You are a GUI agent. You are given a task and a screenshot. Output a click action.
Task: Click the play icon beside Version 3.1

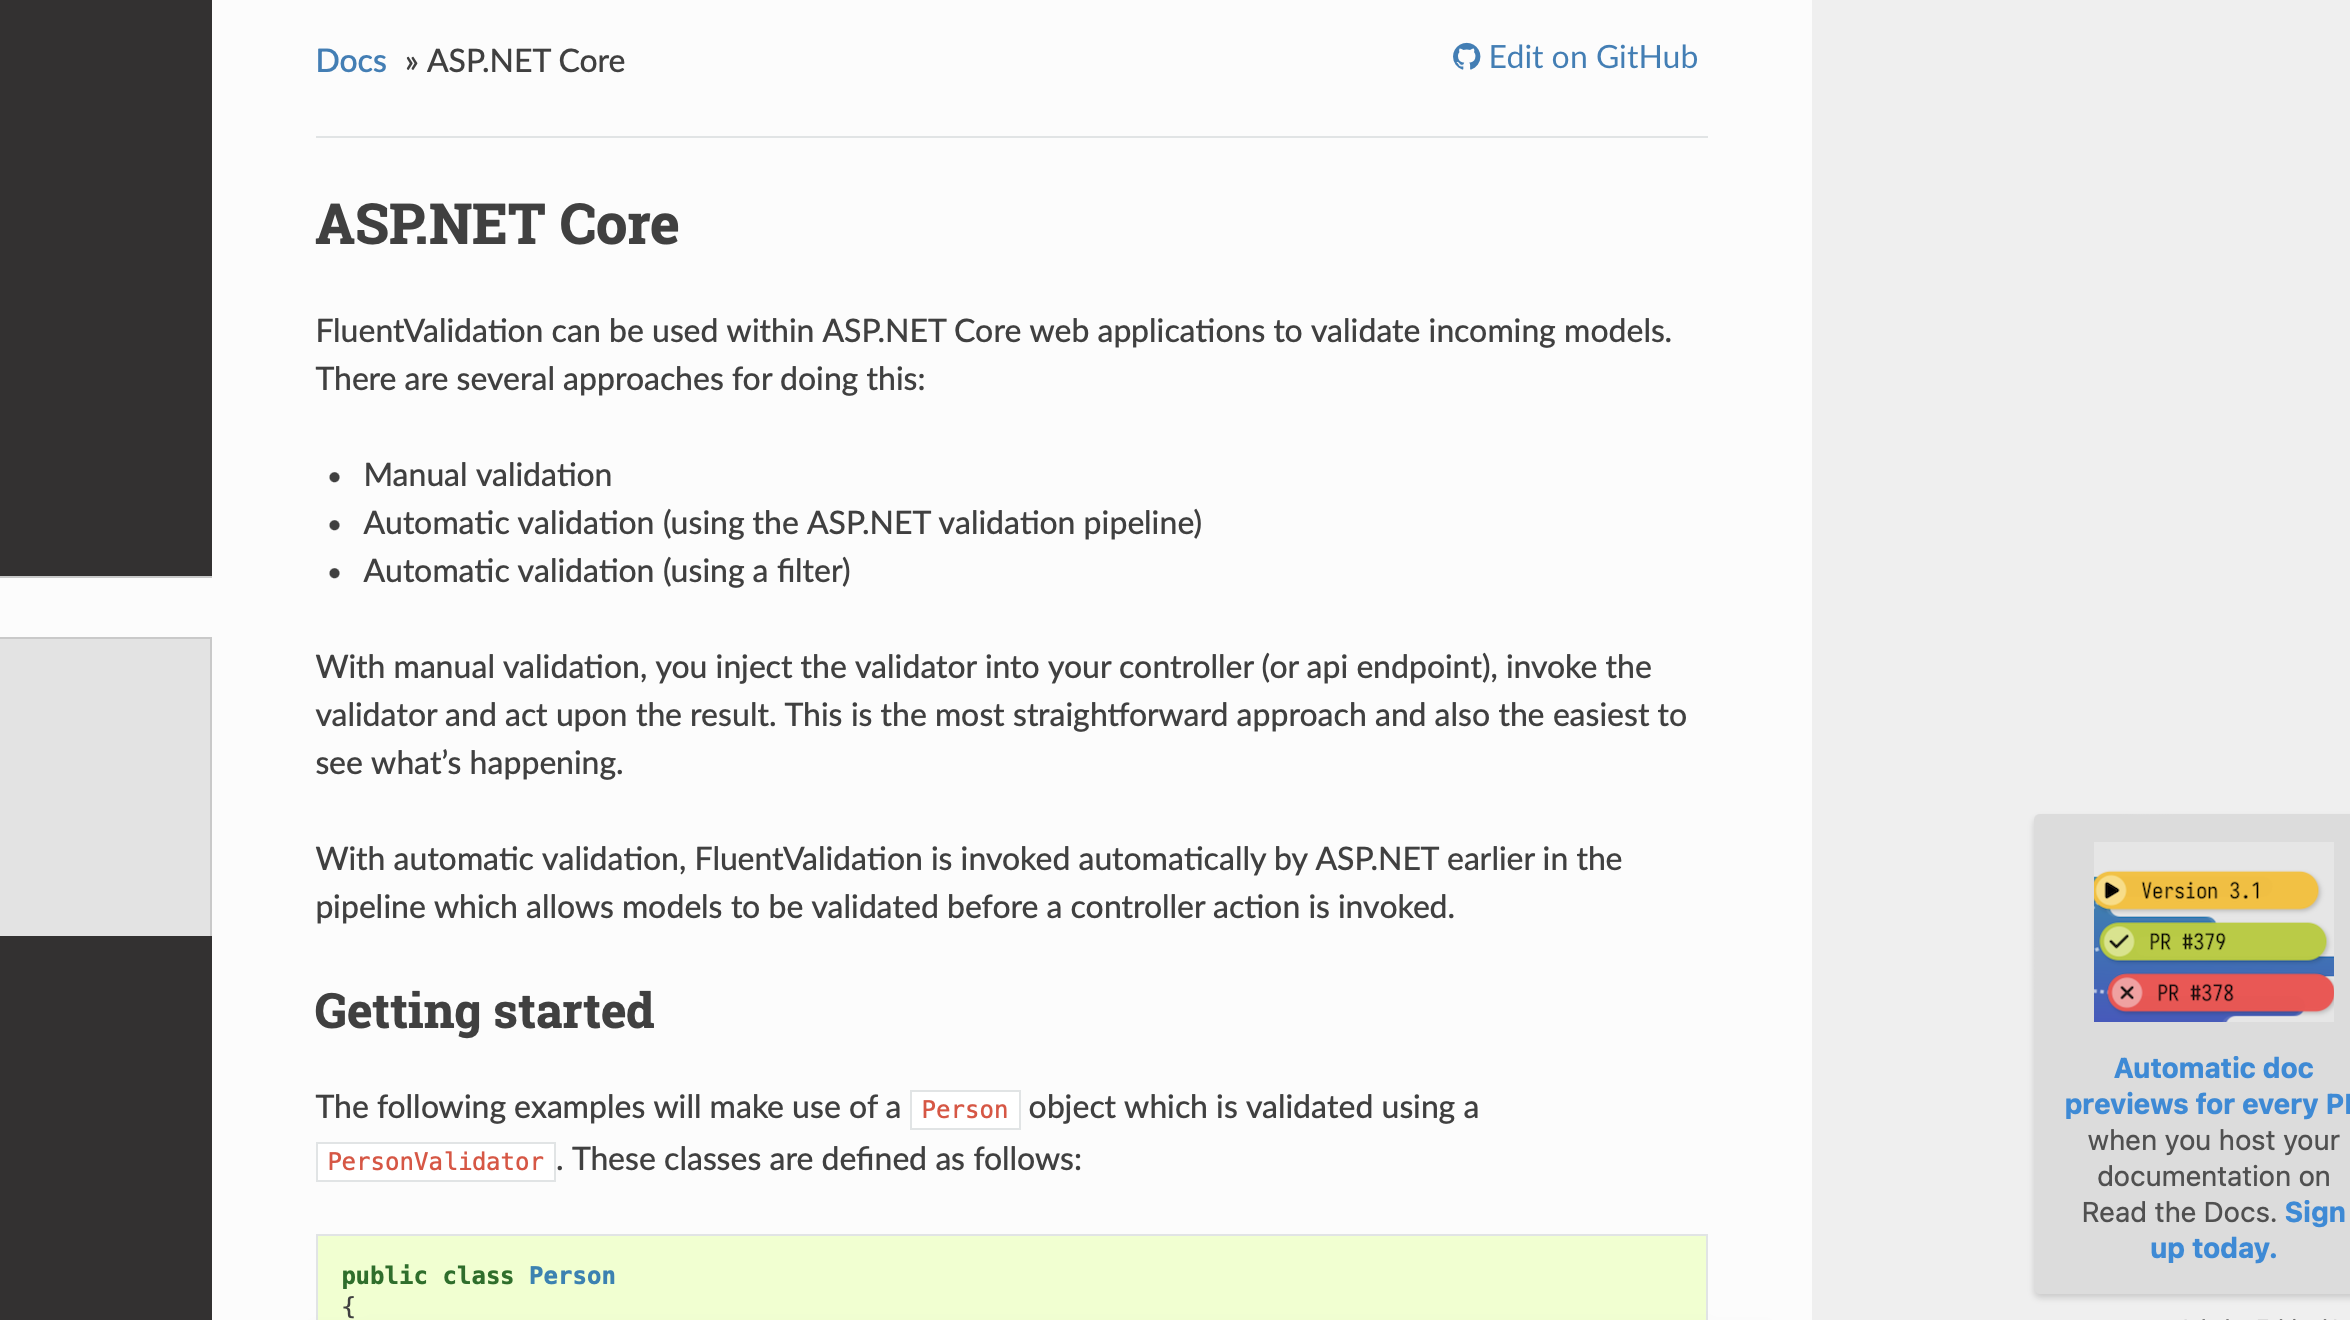pyautogui.click(x=2111, y=890)
